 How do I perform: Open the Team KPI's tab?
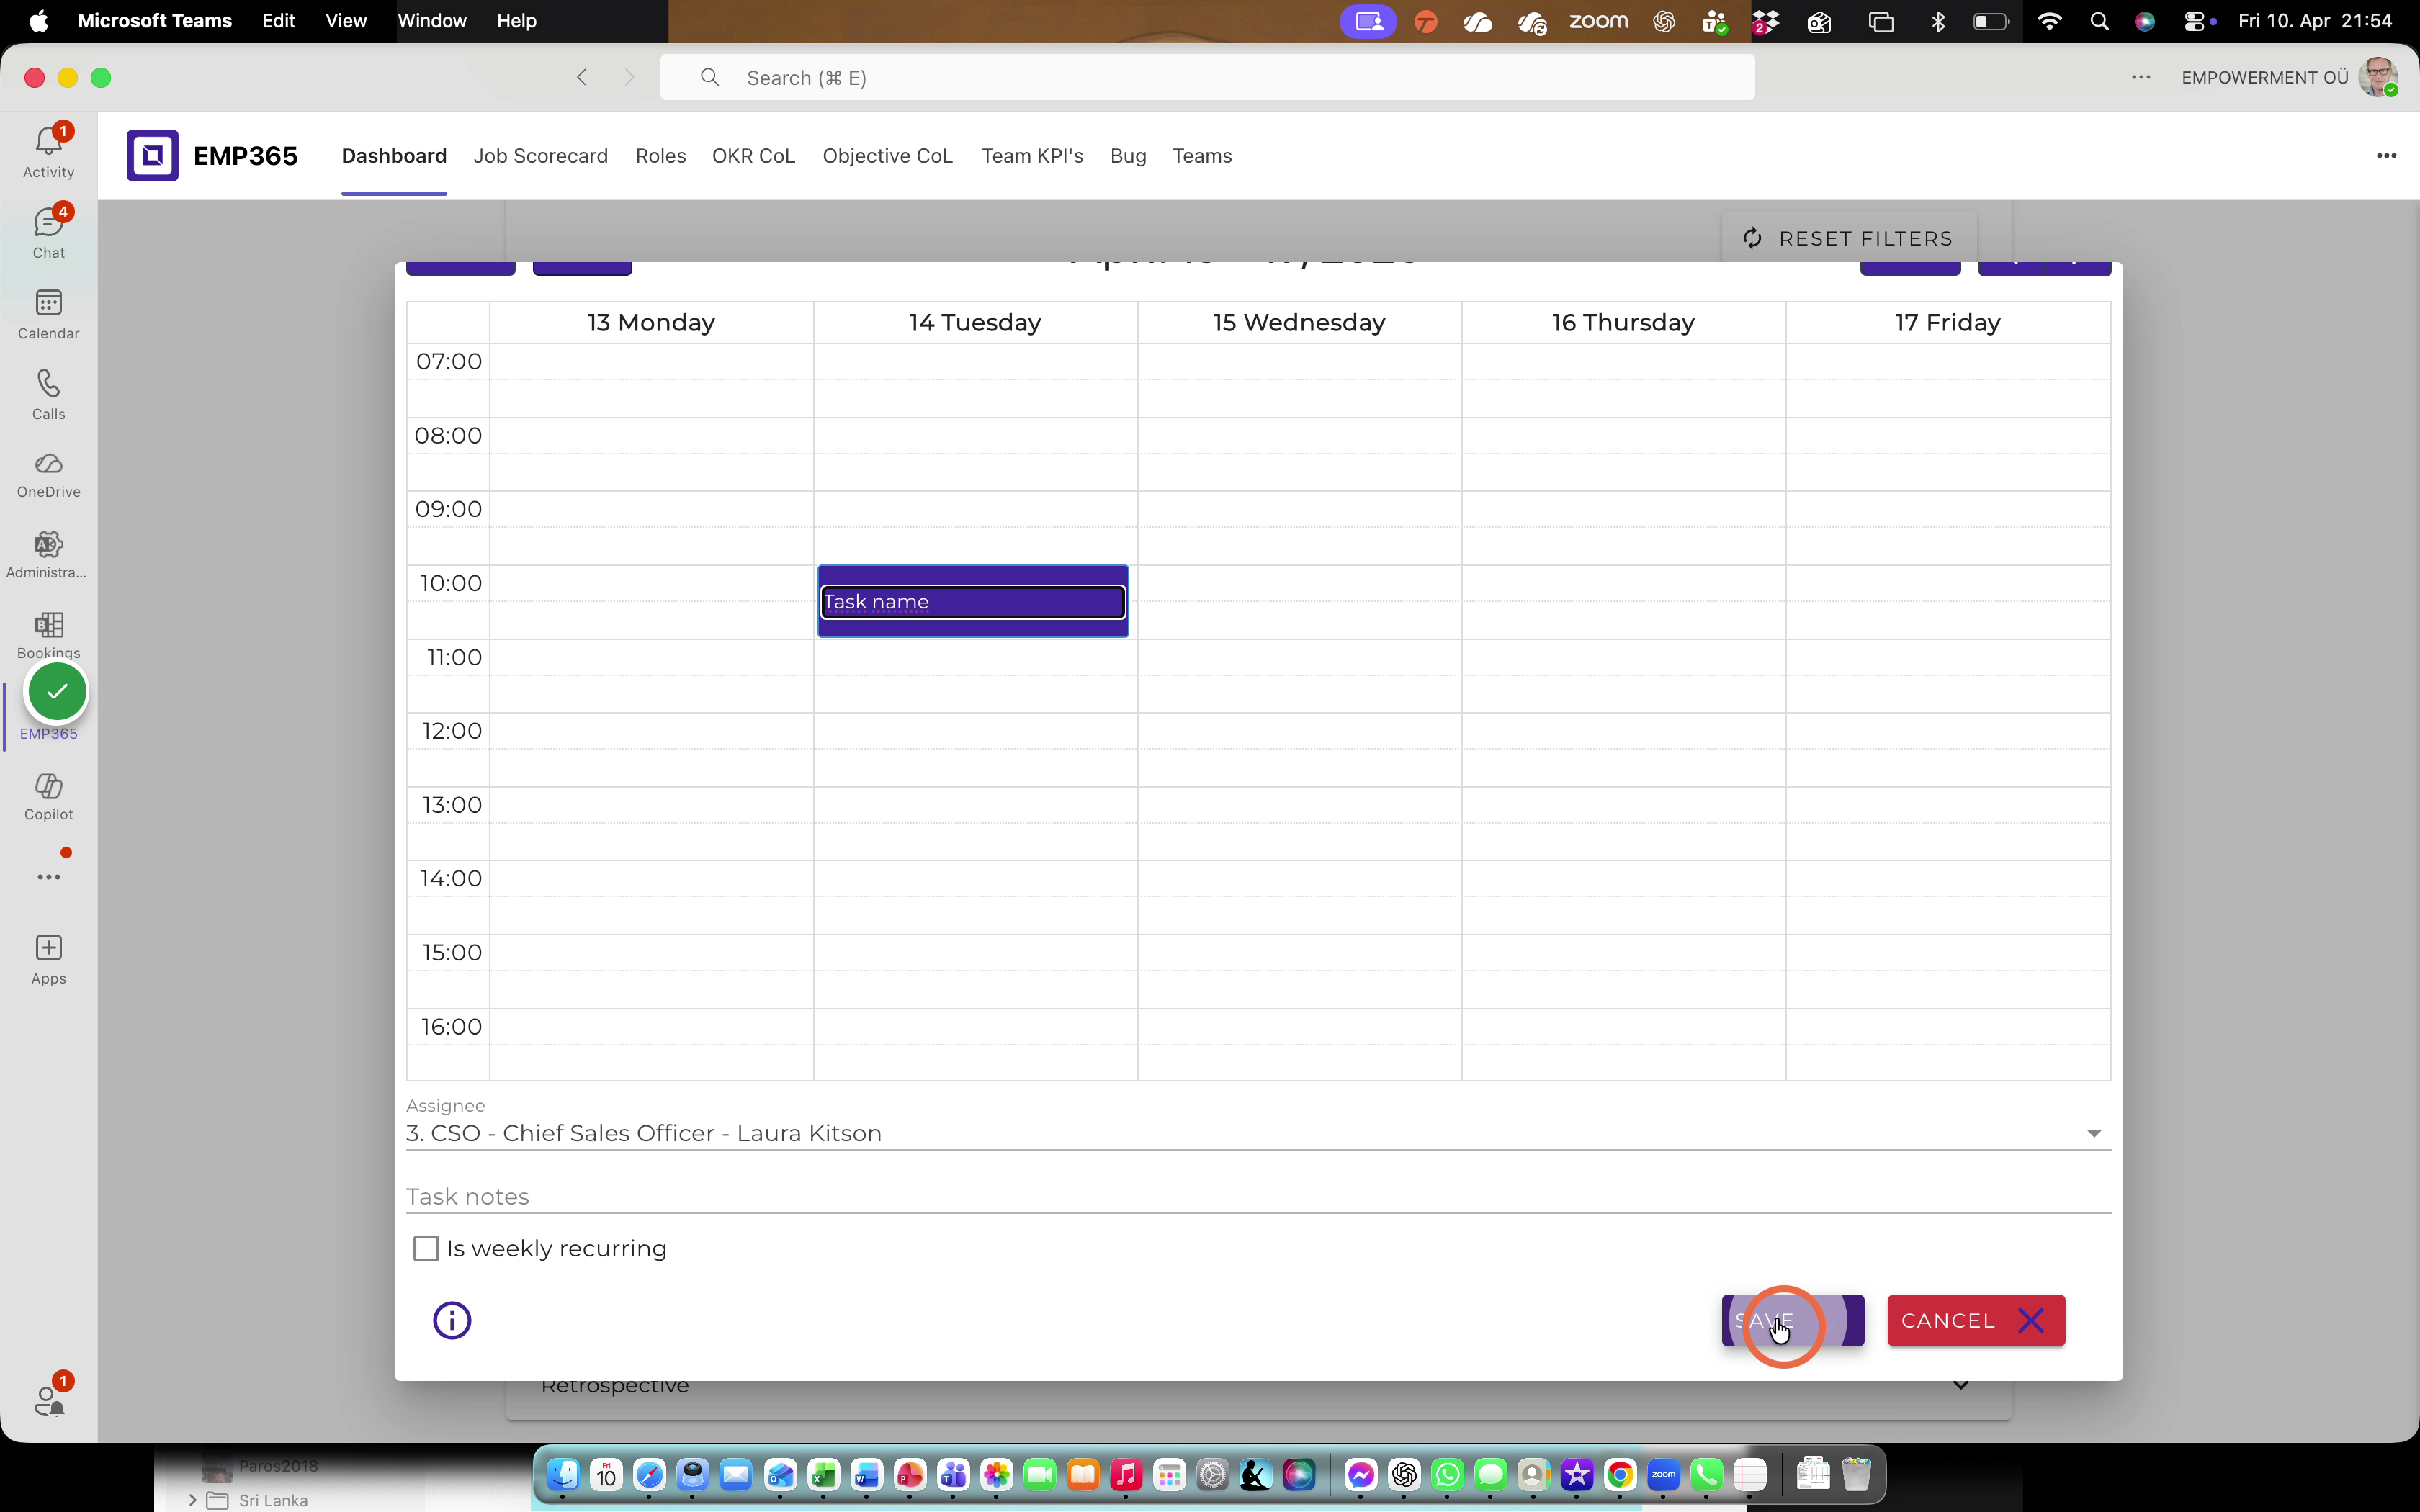[1032, 156]
